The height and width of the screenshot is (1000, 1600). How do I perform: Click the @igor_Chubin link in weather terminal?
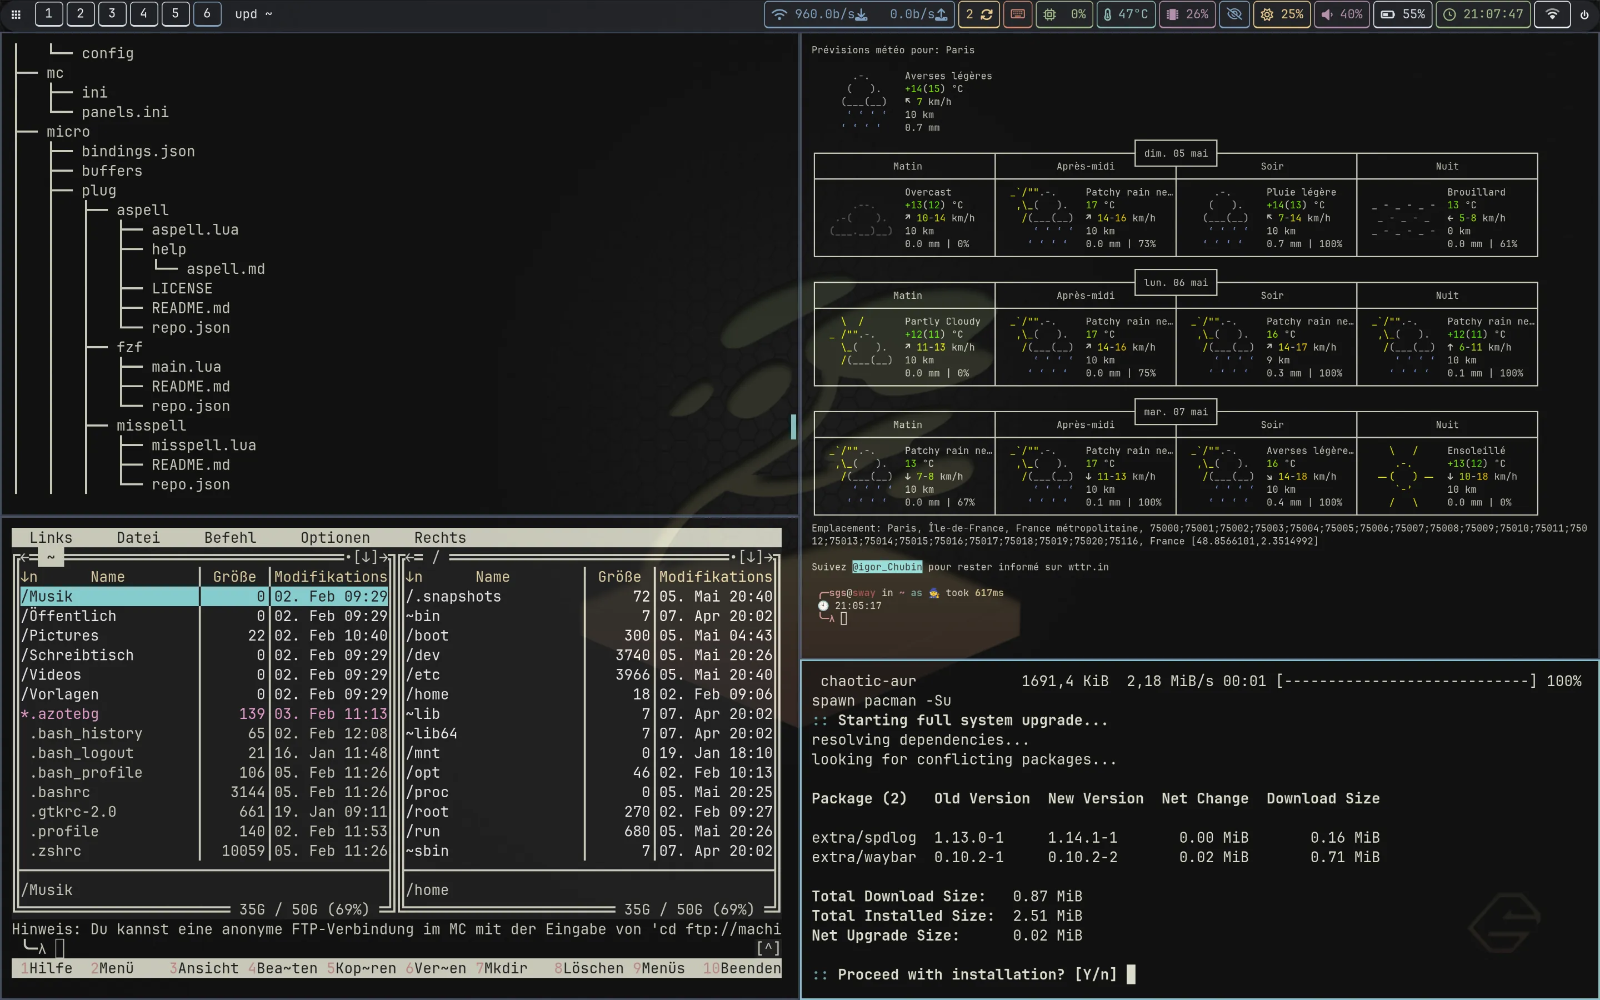(887, 567)
